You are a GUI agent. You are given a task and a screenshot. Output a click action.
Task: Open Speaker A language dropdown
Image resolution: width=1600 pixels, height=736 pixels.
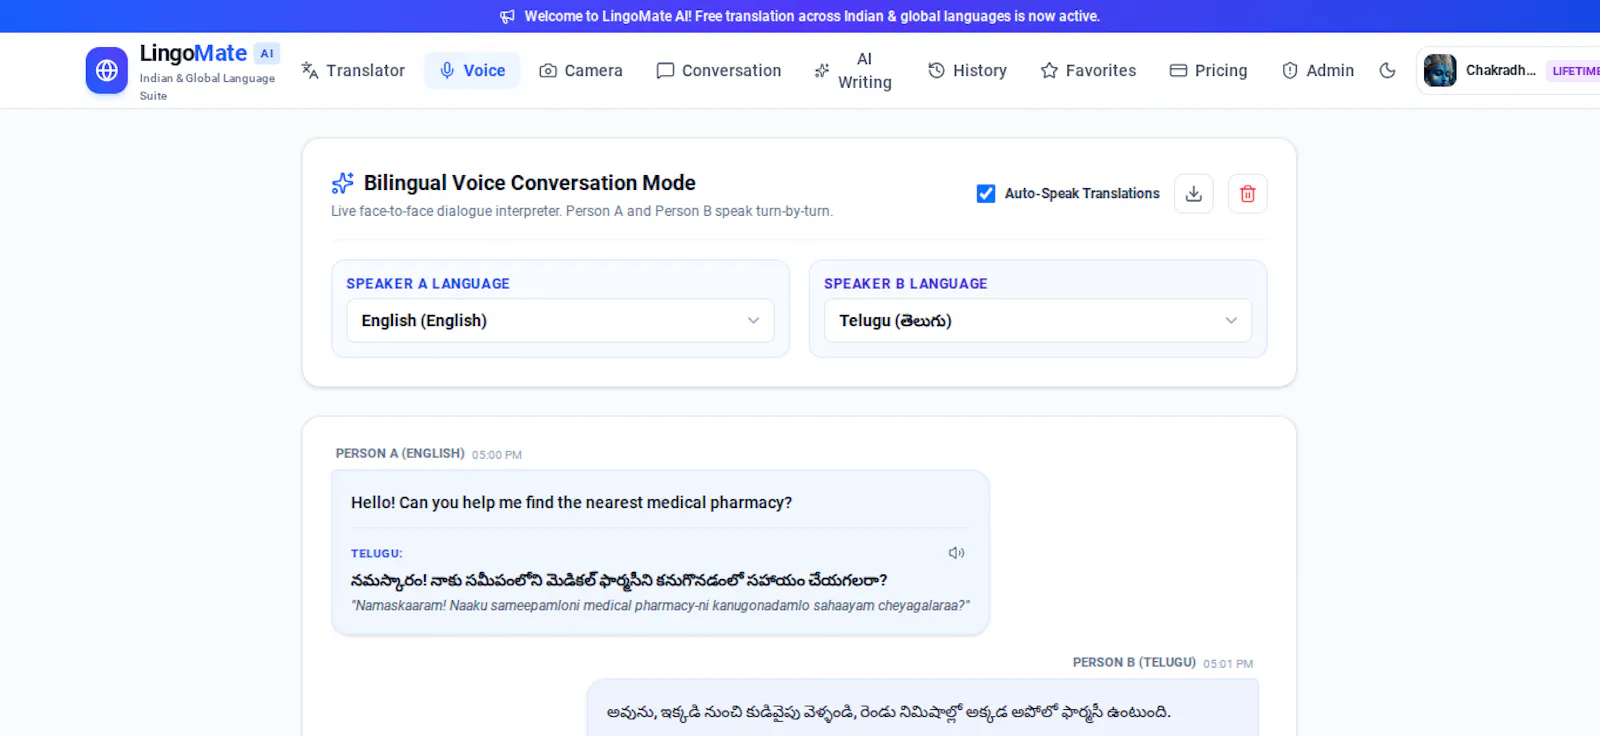click(x=560, y=320)
